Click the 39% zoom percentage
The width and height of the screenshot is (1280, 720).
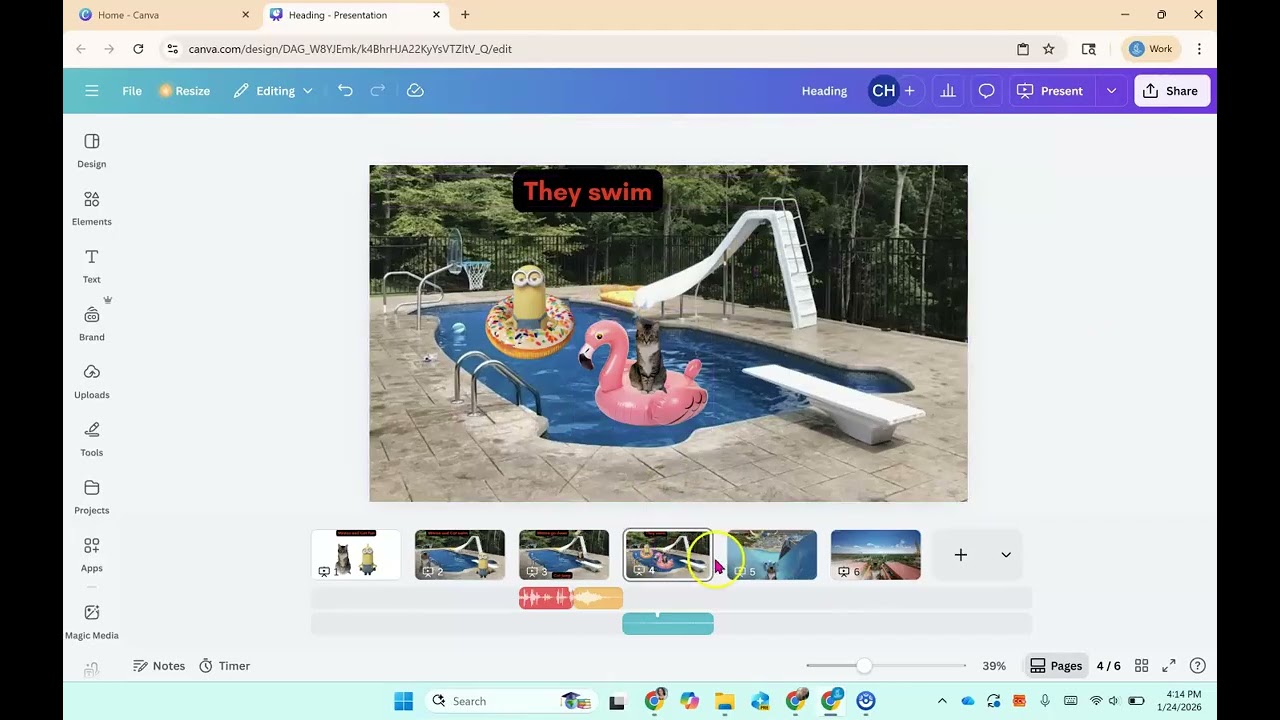pyautogui.click(x=994, y=666)
